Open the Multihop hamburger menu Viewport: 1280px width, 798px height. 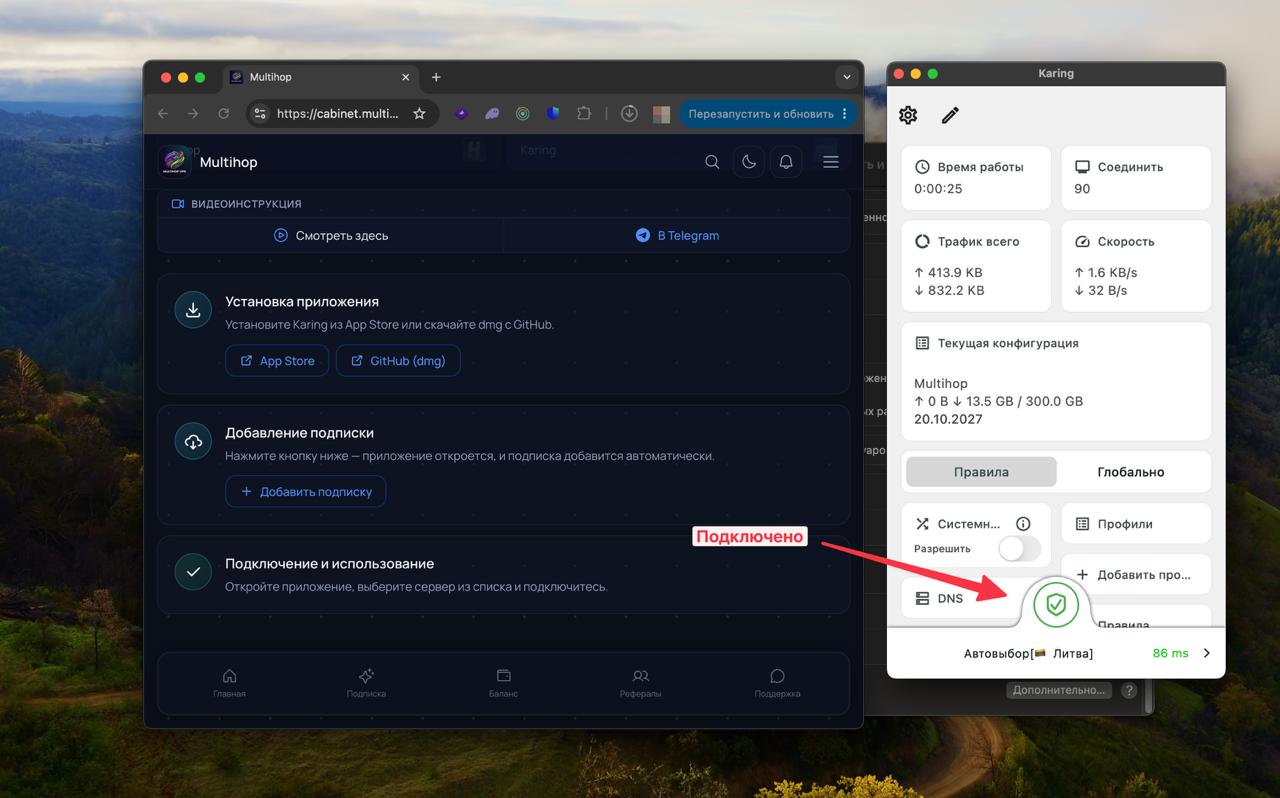[x=831, y=162]
